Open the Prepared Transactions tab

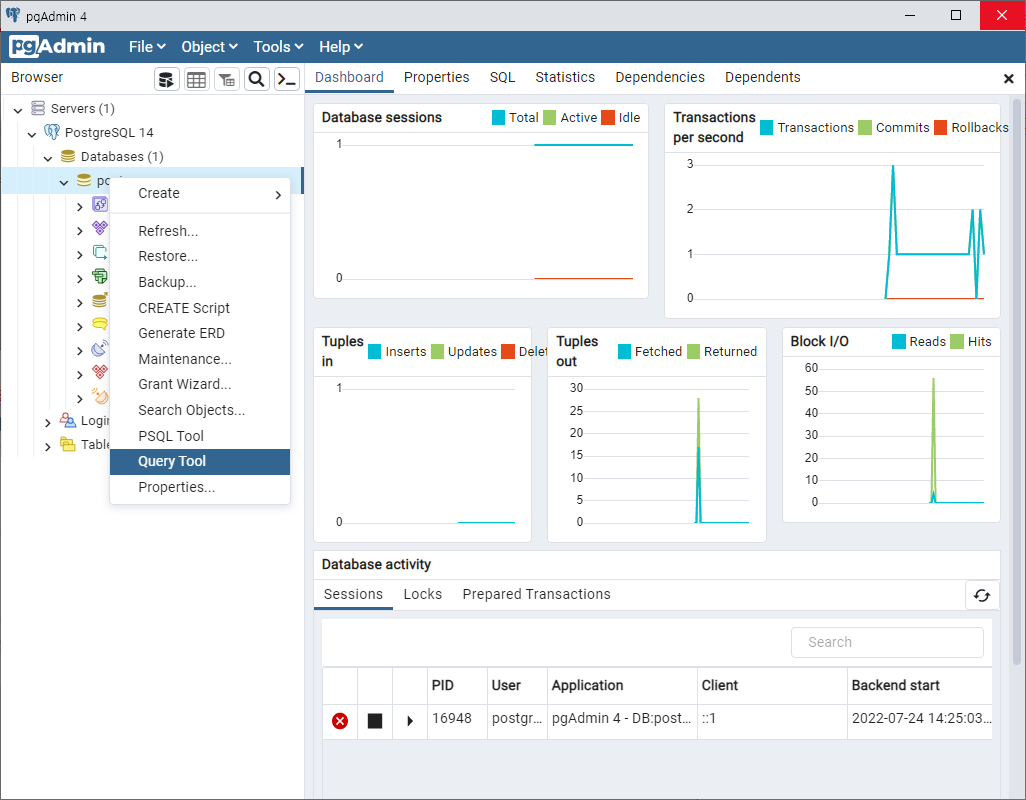[x=536, y=594]
